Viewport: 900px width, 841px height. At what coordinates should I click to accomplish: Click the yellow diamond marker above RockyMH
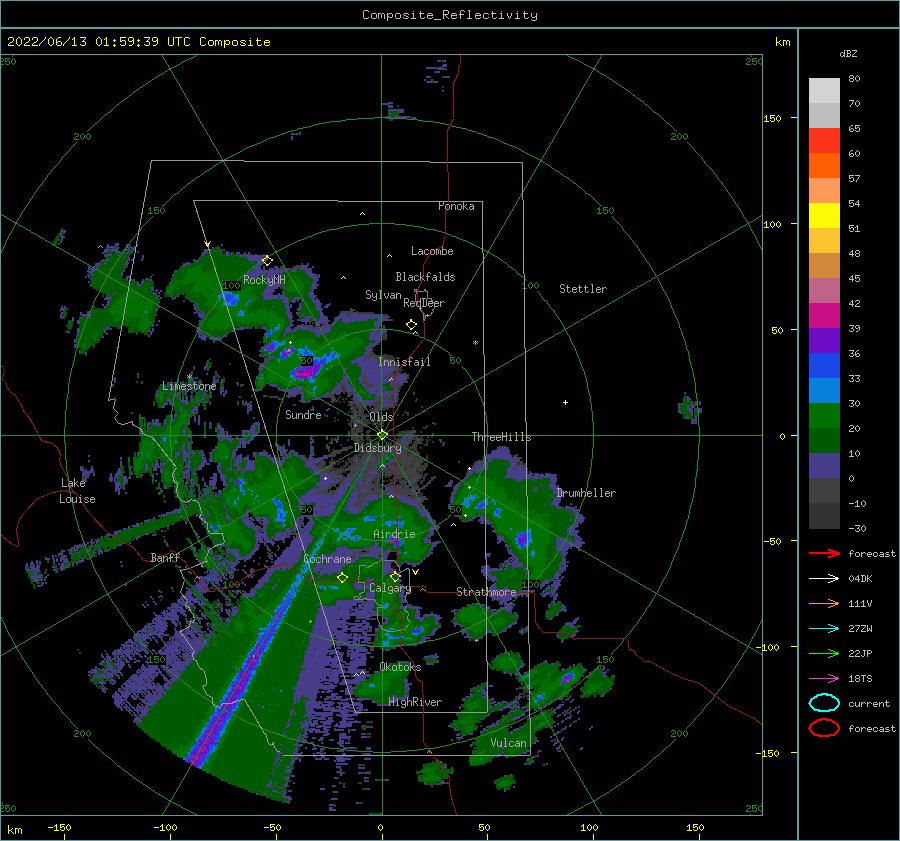(x=267, y=261)
